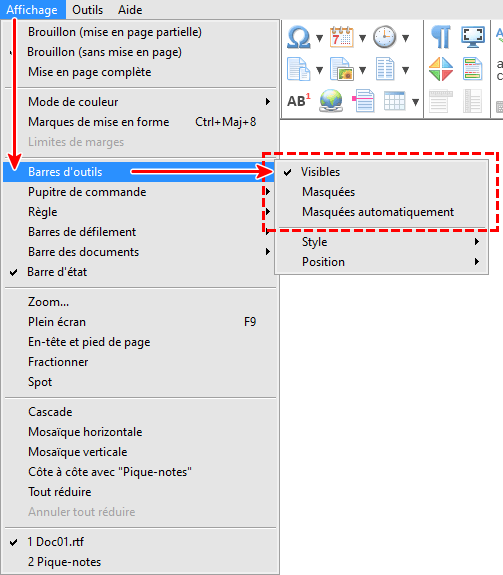This screenshot has width=503, height=575.
Task: Open the Outils menu
Action: tap(88, 10)
